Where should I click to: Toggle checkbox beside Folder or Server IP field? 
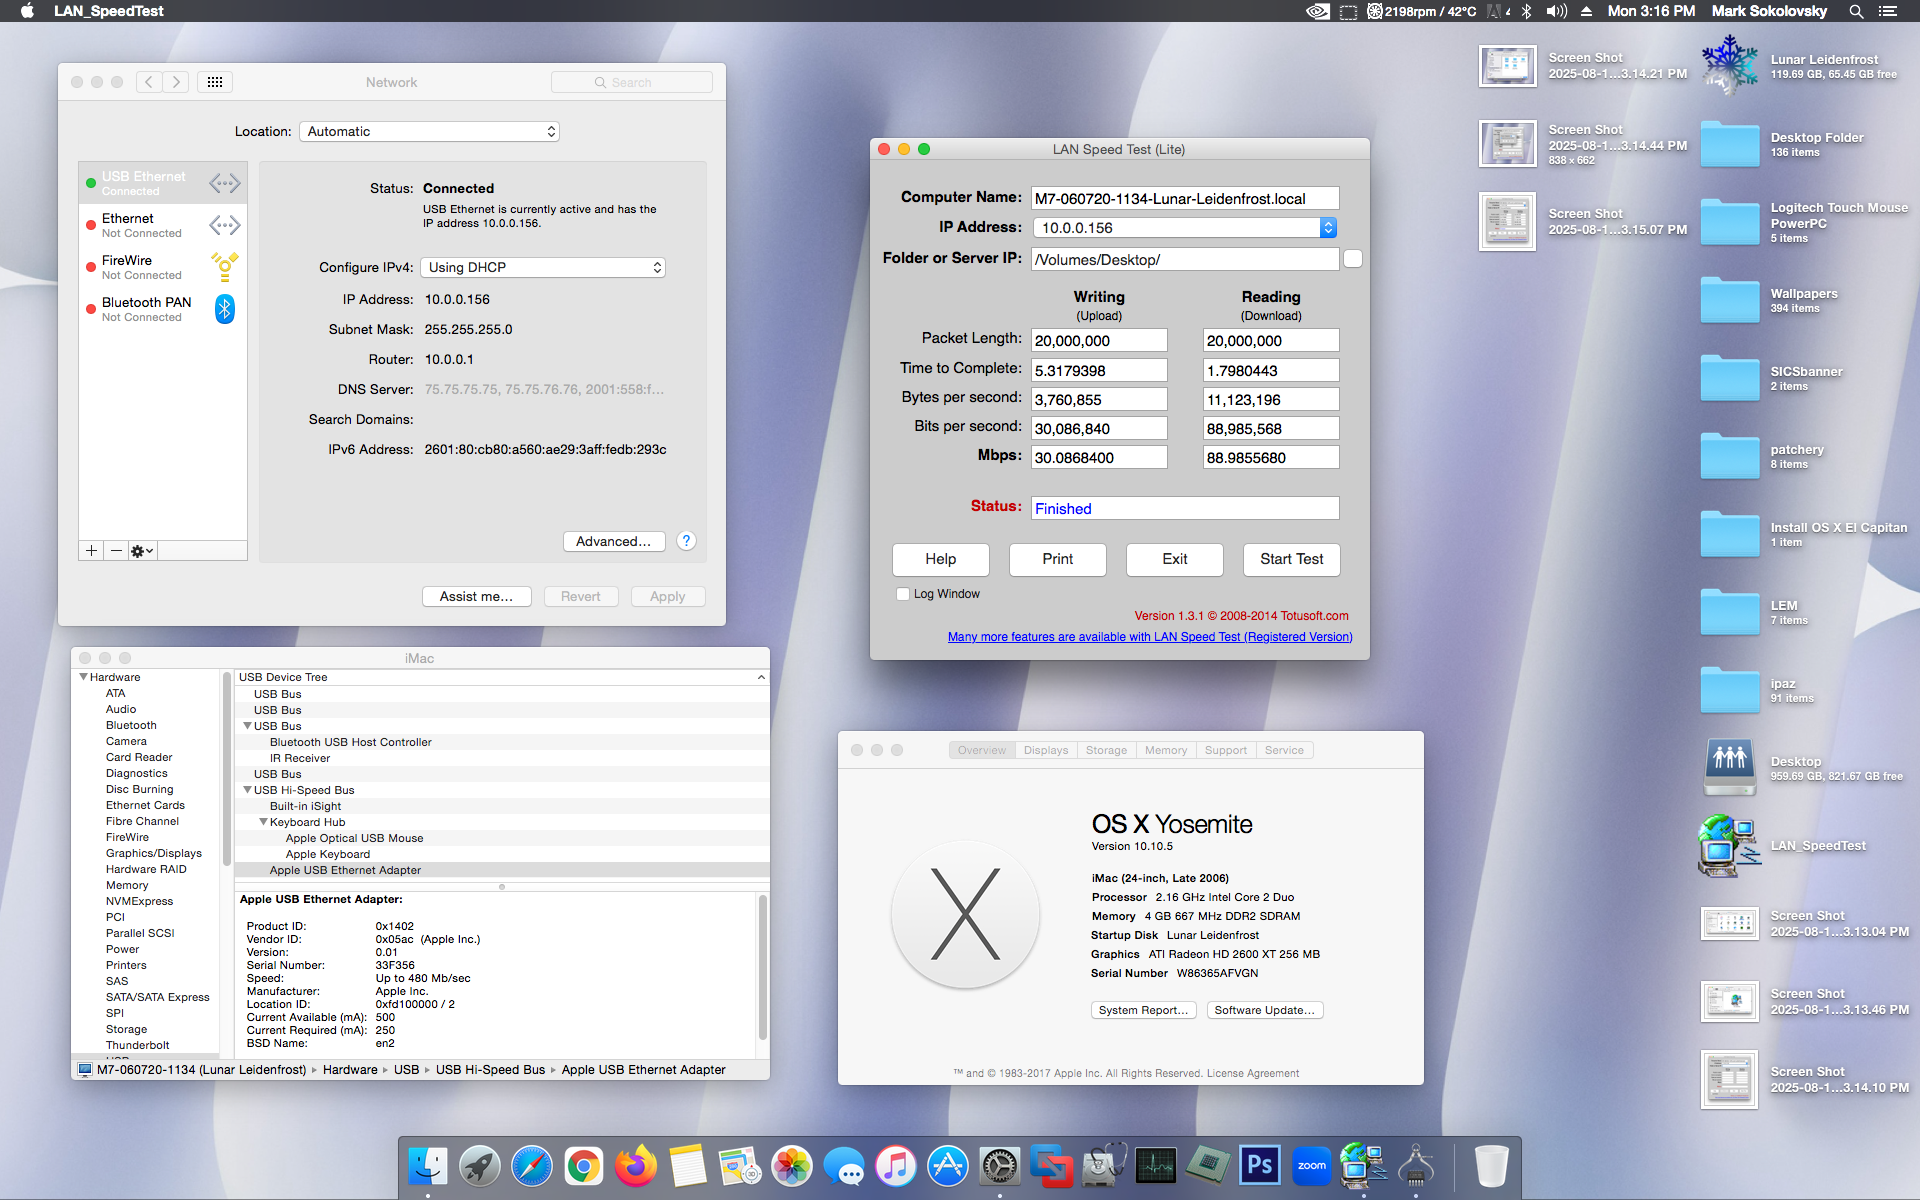tap(1353, 259)
